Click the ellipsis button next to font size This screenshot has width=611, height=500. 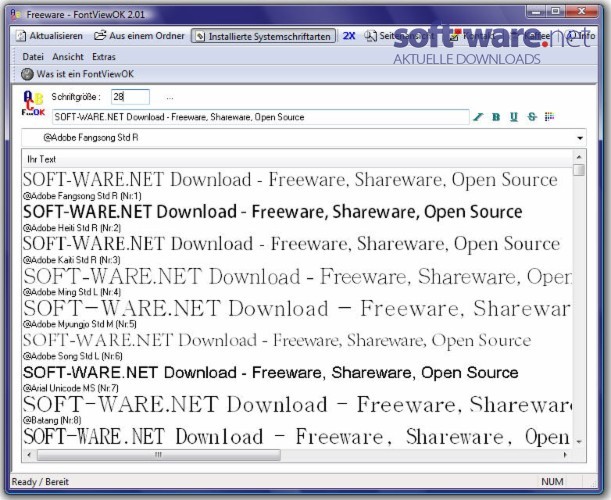coord(170,98)
